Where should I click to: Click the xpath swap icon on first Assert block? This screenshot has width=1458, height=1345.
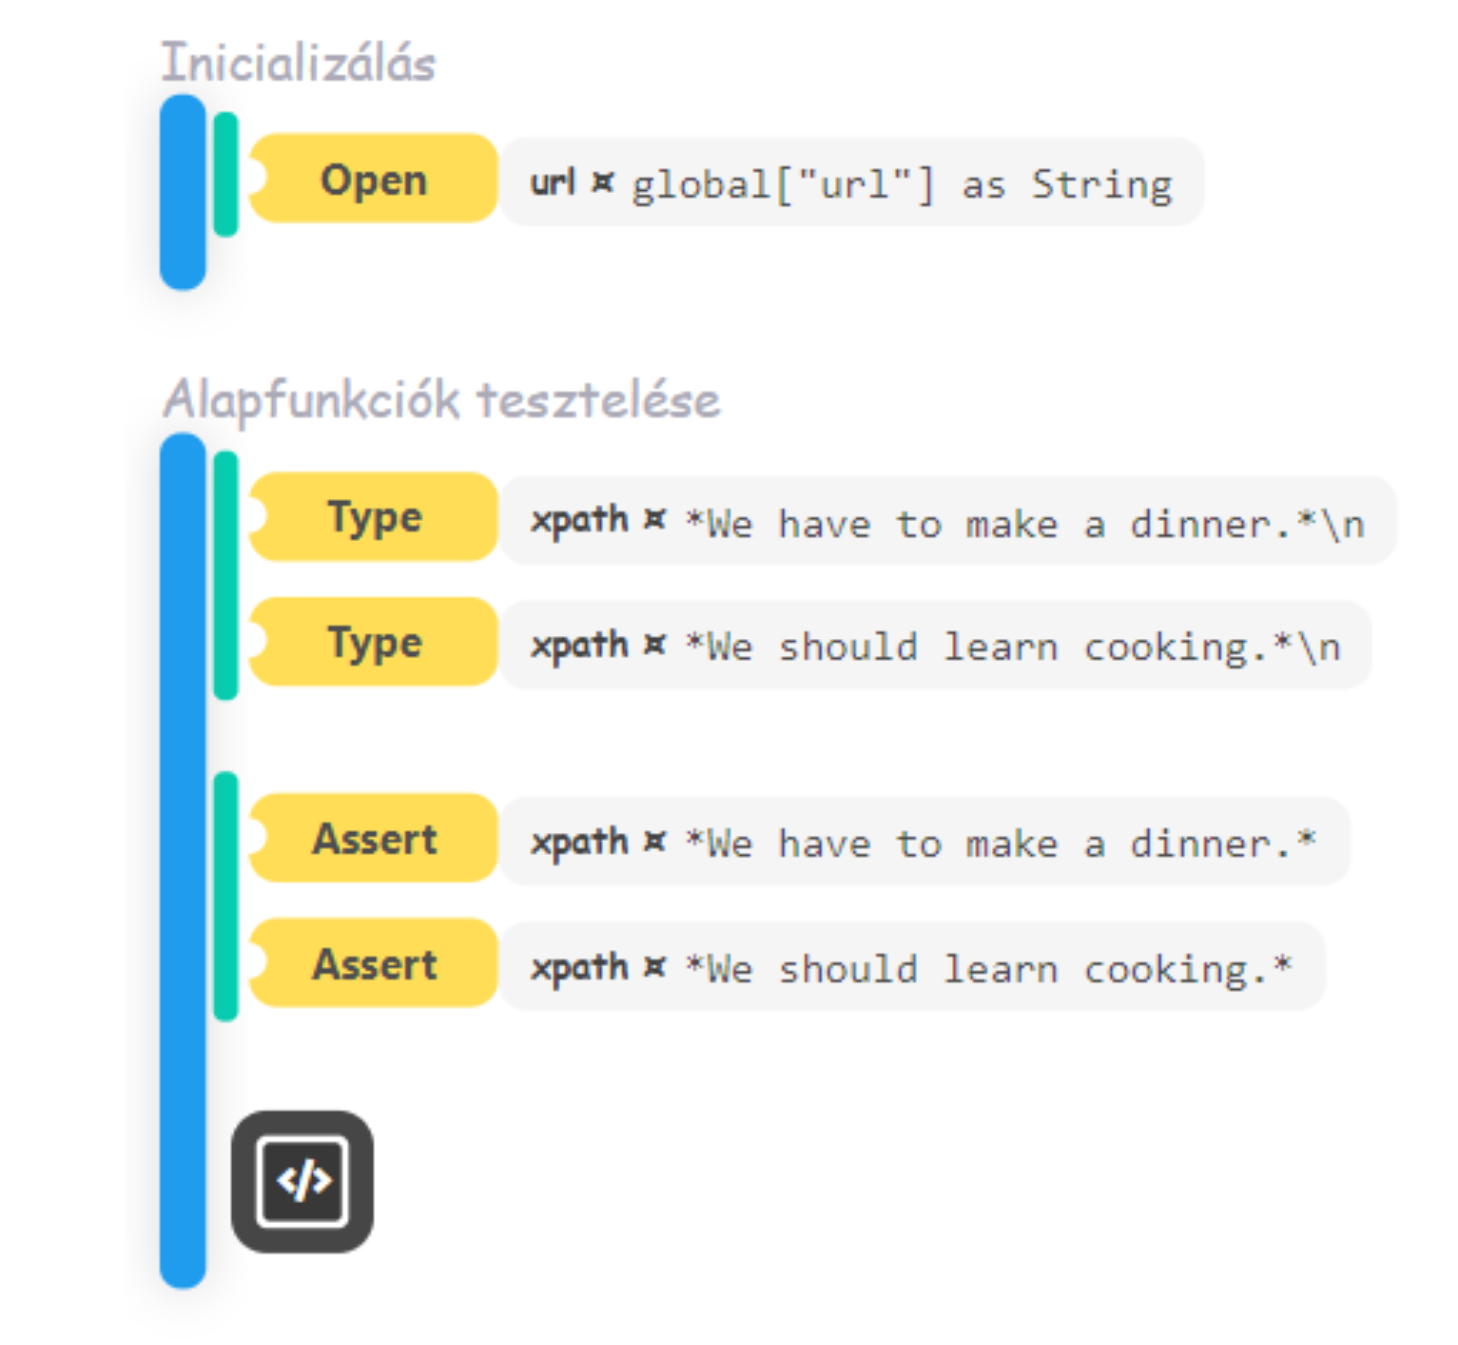[x=653, y=842]
